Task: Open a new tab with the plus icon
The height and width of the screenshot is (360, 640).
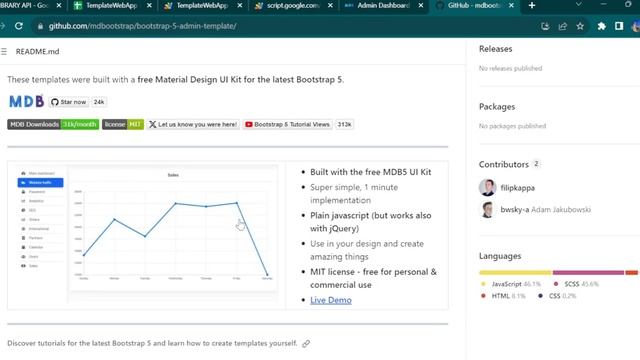Action: click(x=531, y=5)
